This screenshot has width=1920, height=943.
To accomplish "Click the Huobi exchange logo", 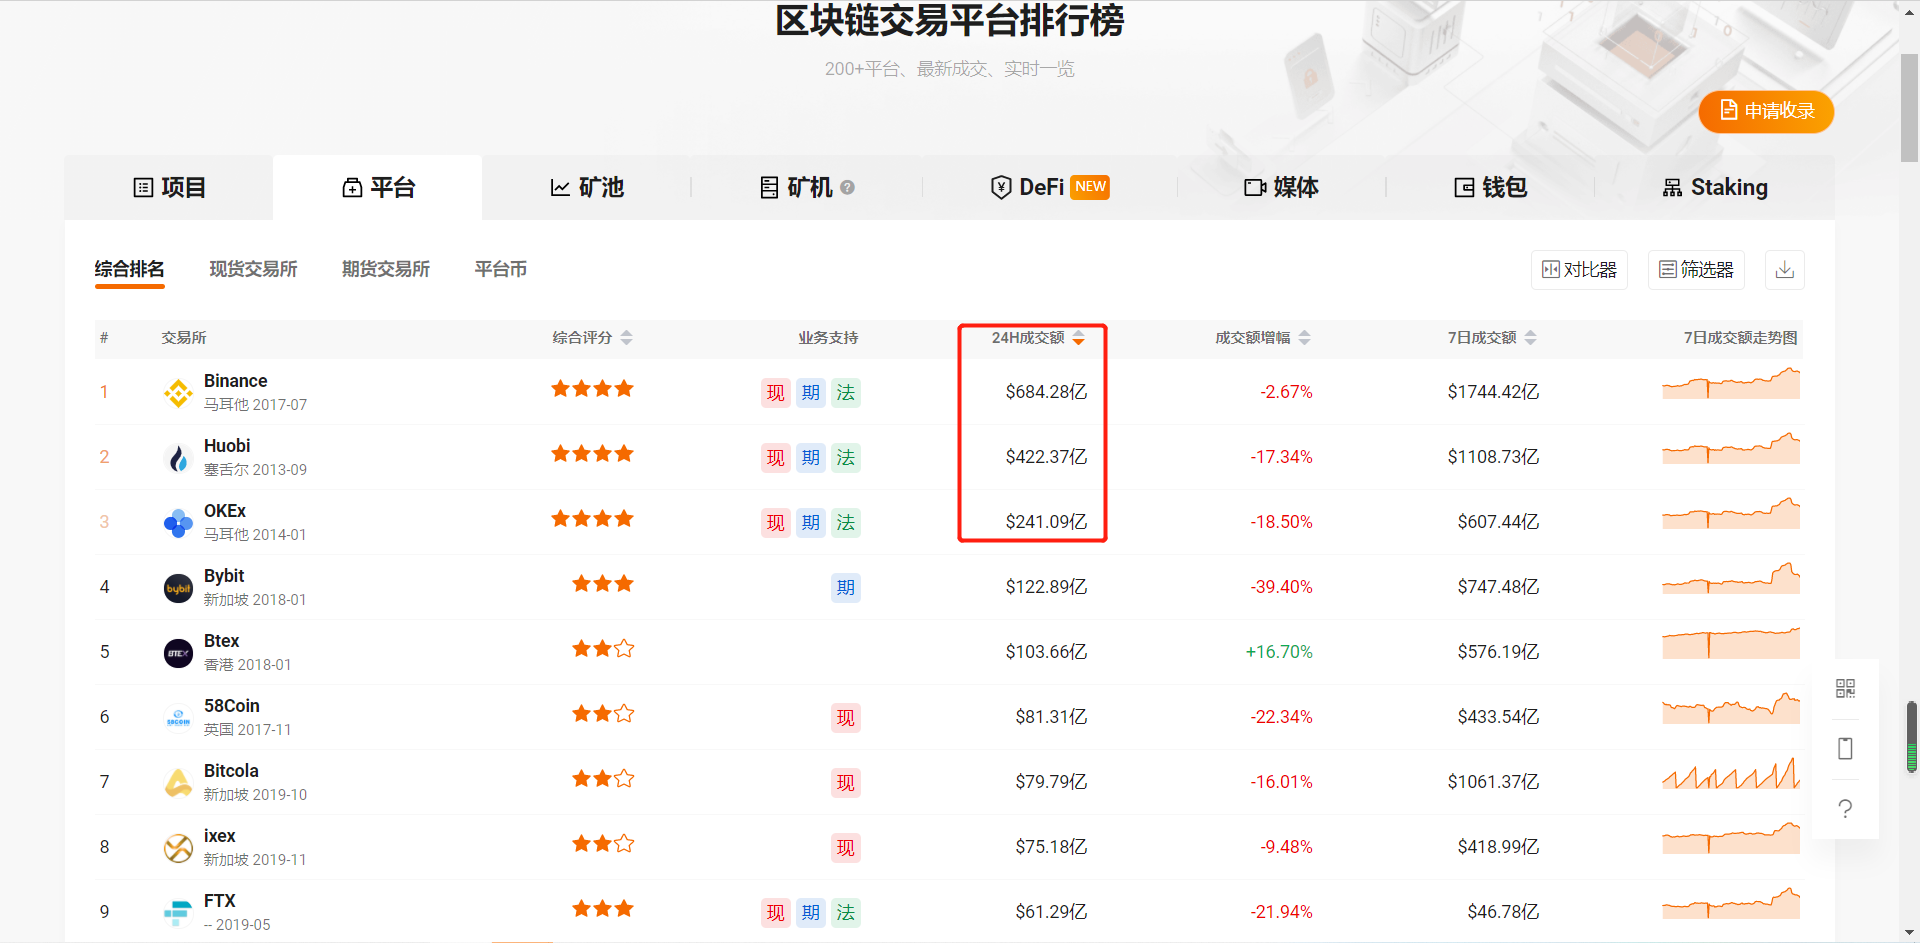I will coord(177,457).
